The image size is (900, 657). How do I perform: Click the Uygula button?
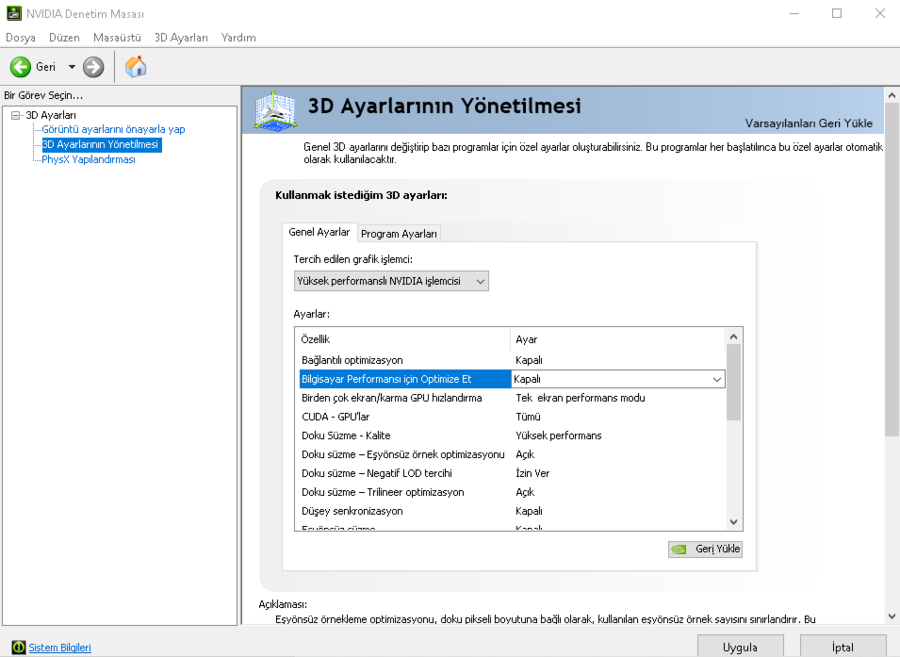pos(740,647)
